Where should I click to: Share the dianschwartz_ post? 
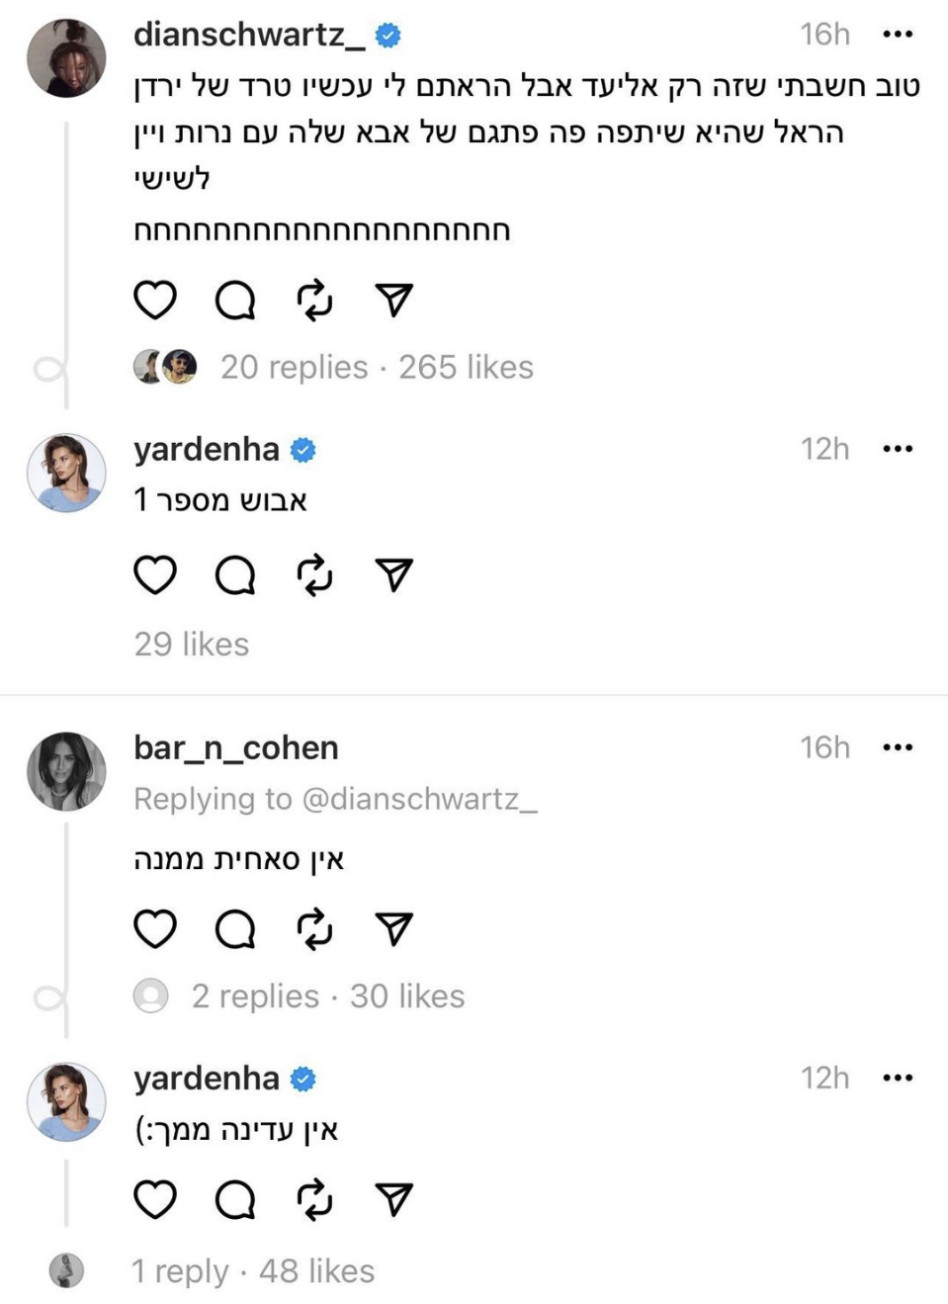(394, 301)
